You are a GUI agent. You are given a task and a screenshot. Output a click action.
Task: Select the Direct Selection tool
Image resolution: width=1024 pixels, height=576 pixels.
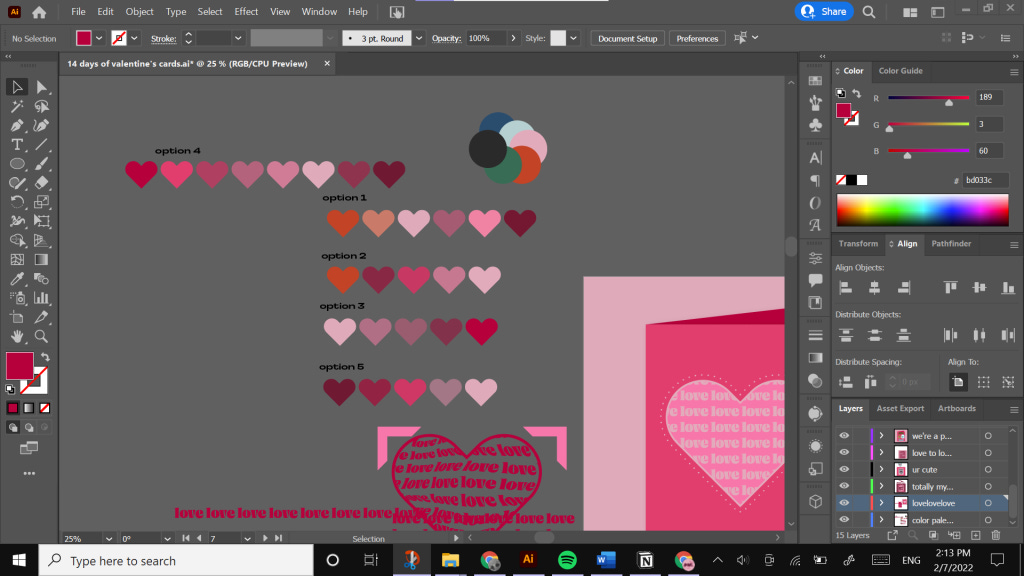click(x=41, y=87)
